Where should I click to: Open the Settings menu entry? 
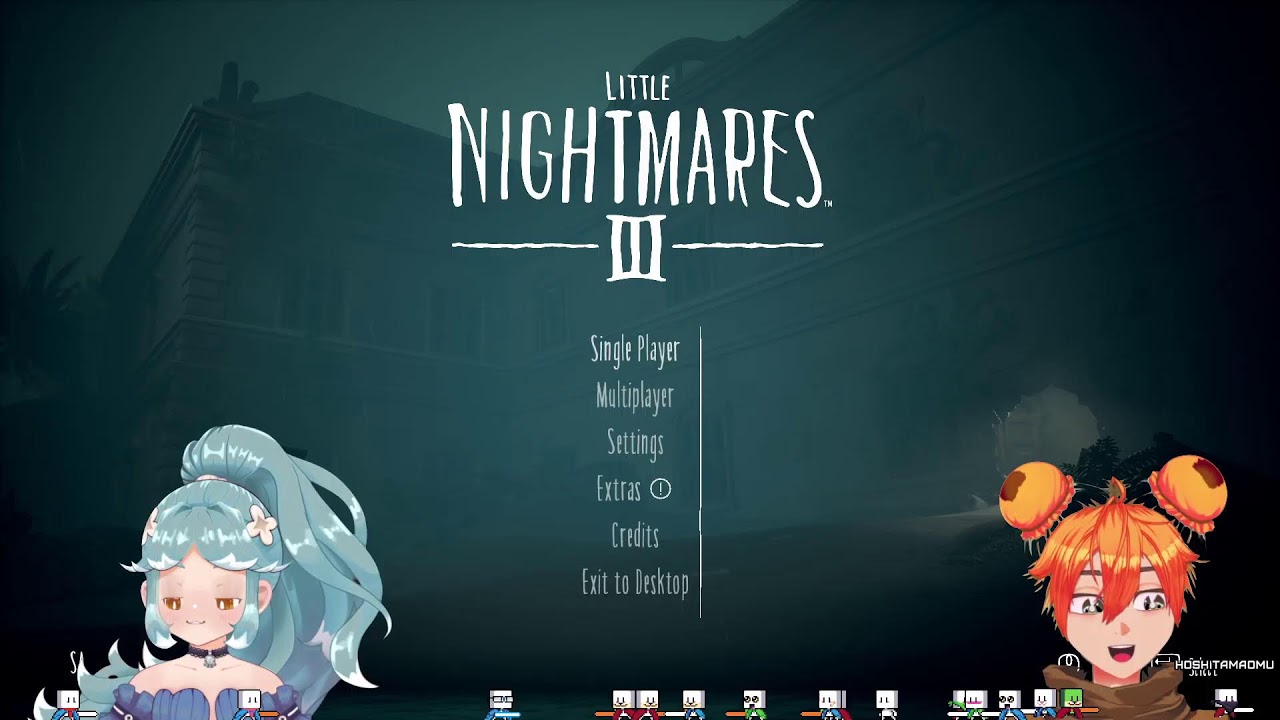coord(635,442)
